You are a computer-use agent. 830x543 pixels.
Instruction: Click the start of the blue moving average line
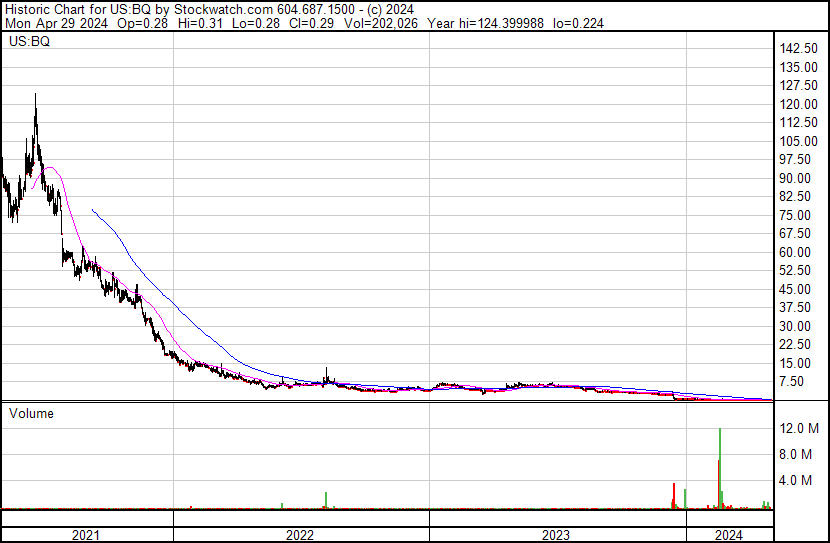pos(92,209)
